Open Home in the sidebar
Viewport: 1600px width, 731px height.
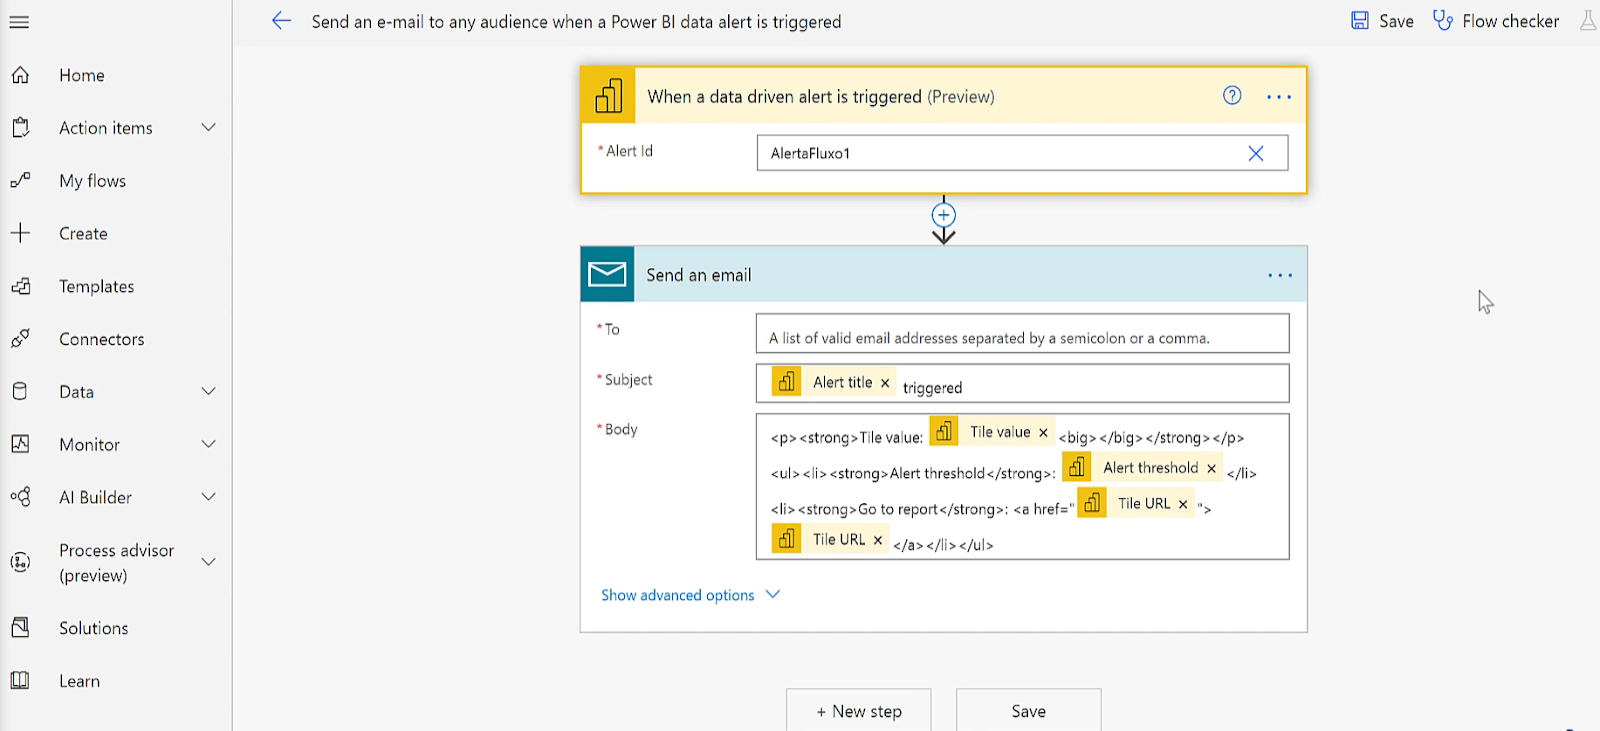tap(82, 75)
